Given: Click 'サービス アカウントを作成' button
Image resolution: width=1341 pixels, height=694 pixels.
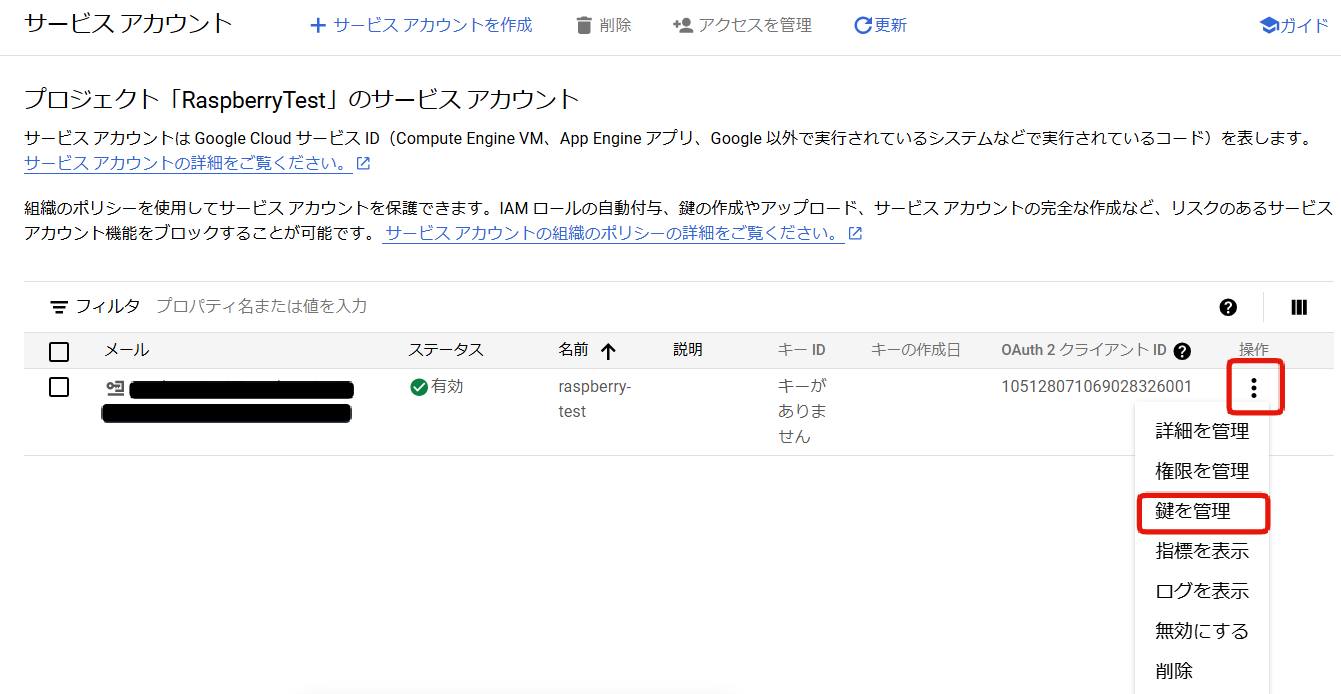Looking at the screenshot, I should pyautogui.click(x=421, y=25).
